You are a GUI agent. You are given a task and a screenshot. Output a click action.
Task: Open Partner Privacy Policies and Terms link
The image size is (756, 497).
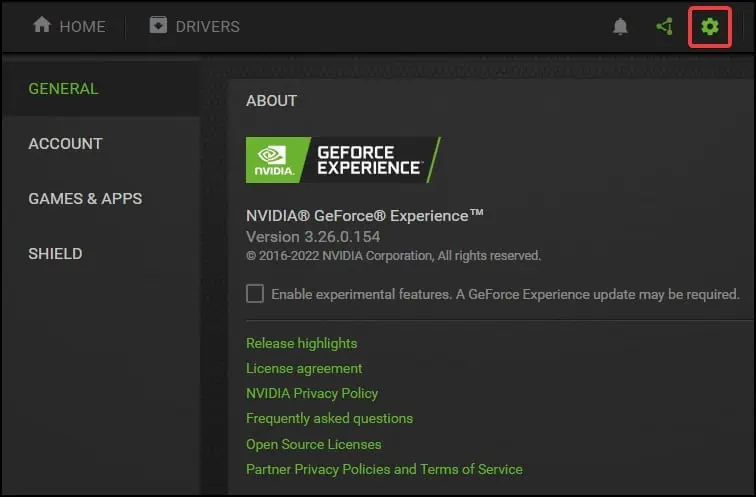pos(384,469)
